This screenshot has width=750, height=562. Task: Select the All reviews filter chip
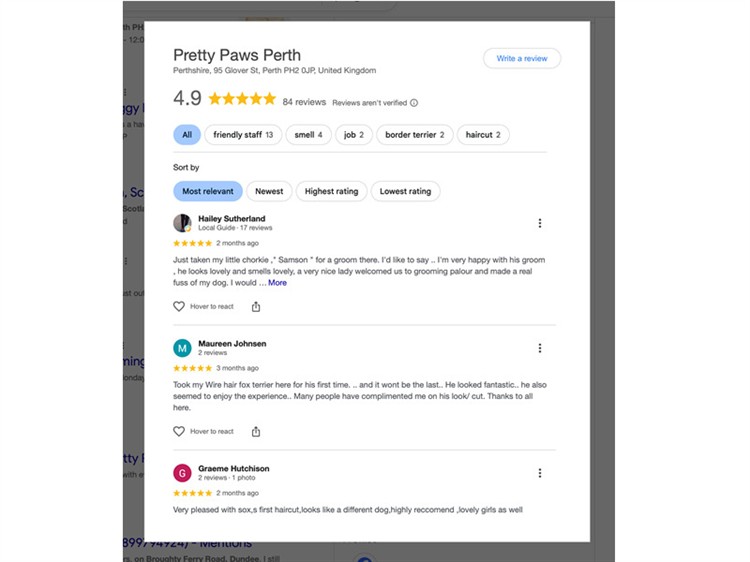tap(187, 135)
